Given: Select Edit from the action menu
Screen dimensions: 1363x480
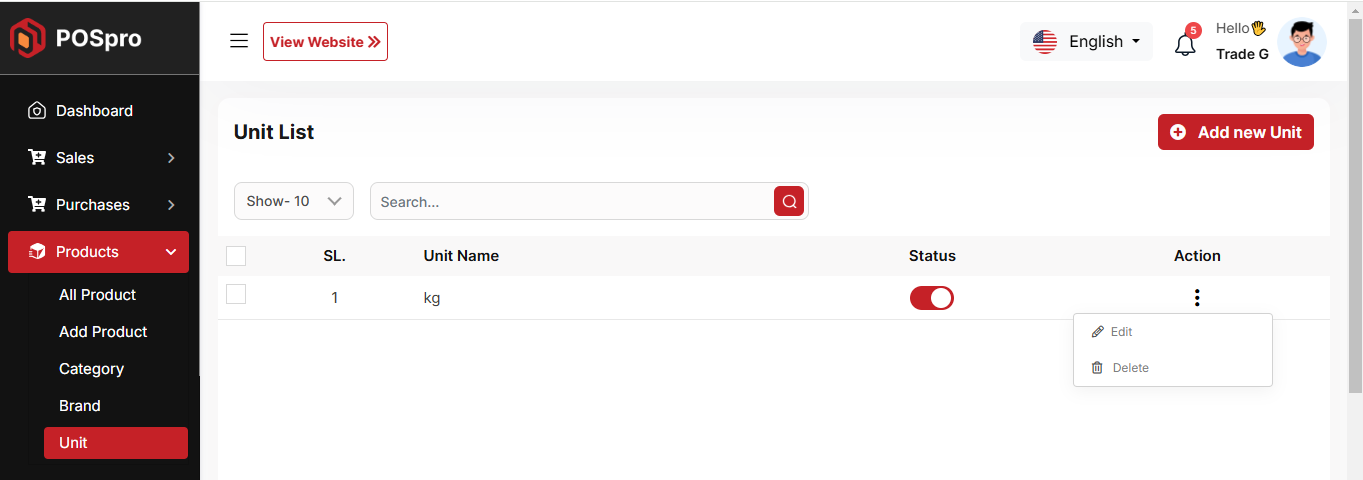Looking at the screenshot, I should (x=1121, y=332).
